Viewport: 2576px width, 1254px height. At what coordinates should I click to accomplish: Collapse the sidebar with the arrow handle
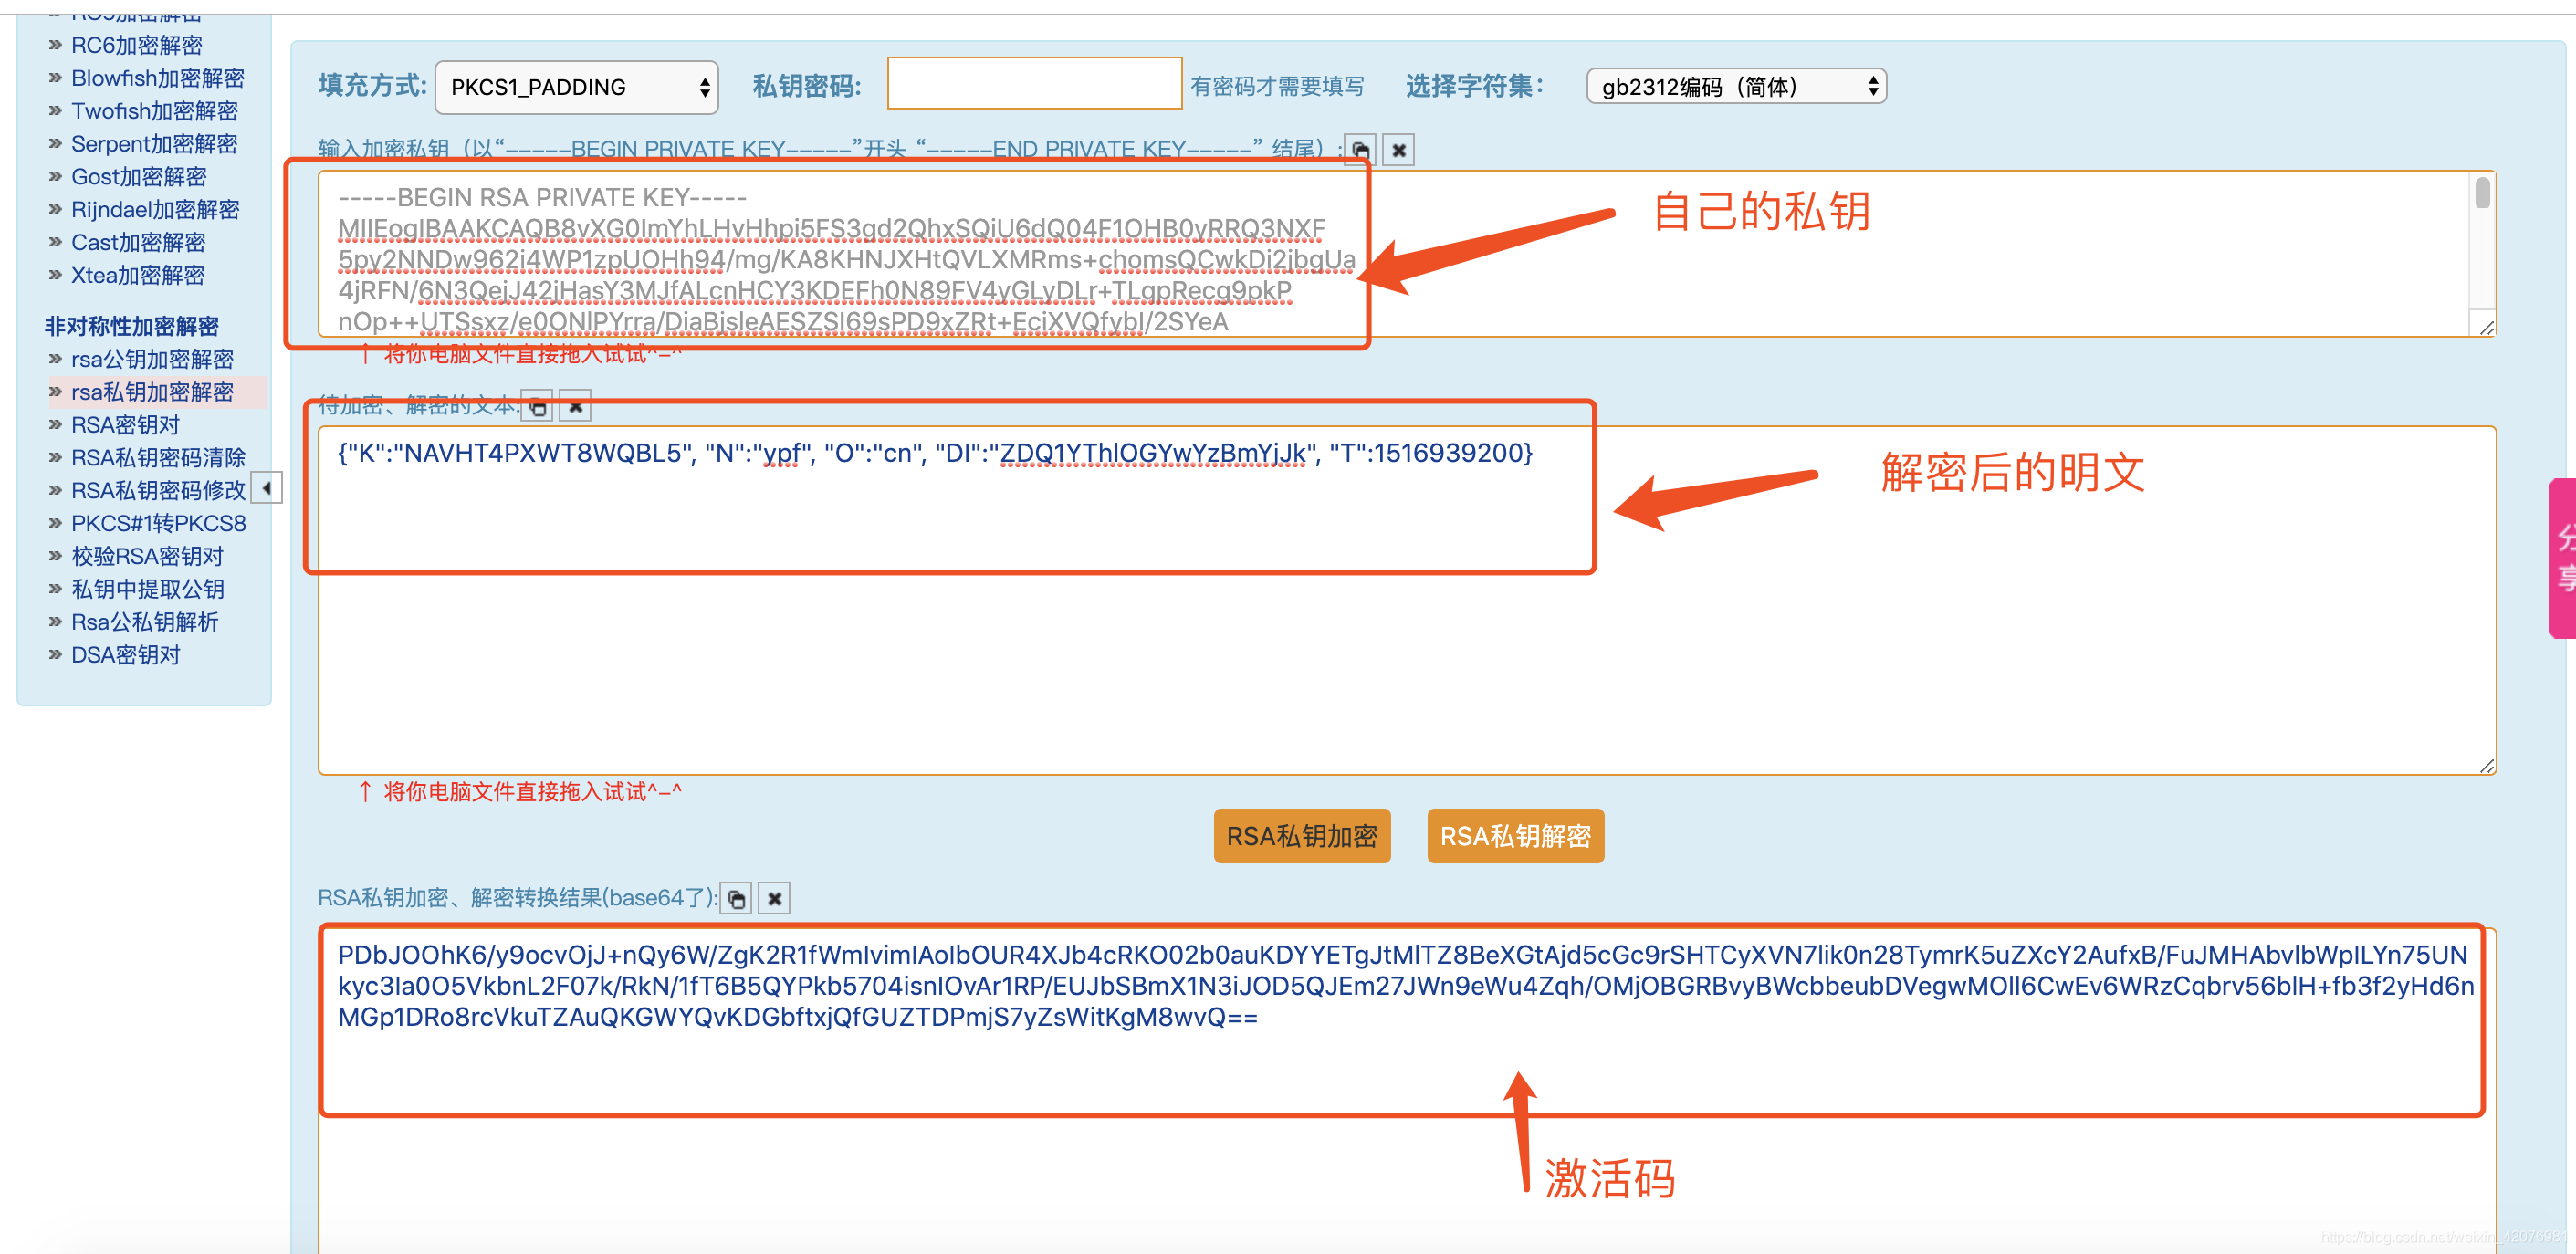(x=266, y=488)
